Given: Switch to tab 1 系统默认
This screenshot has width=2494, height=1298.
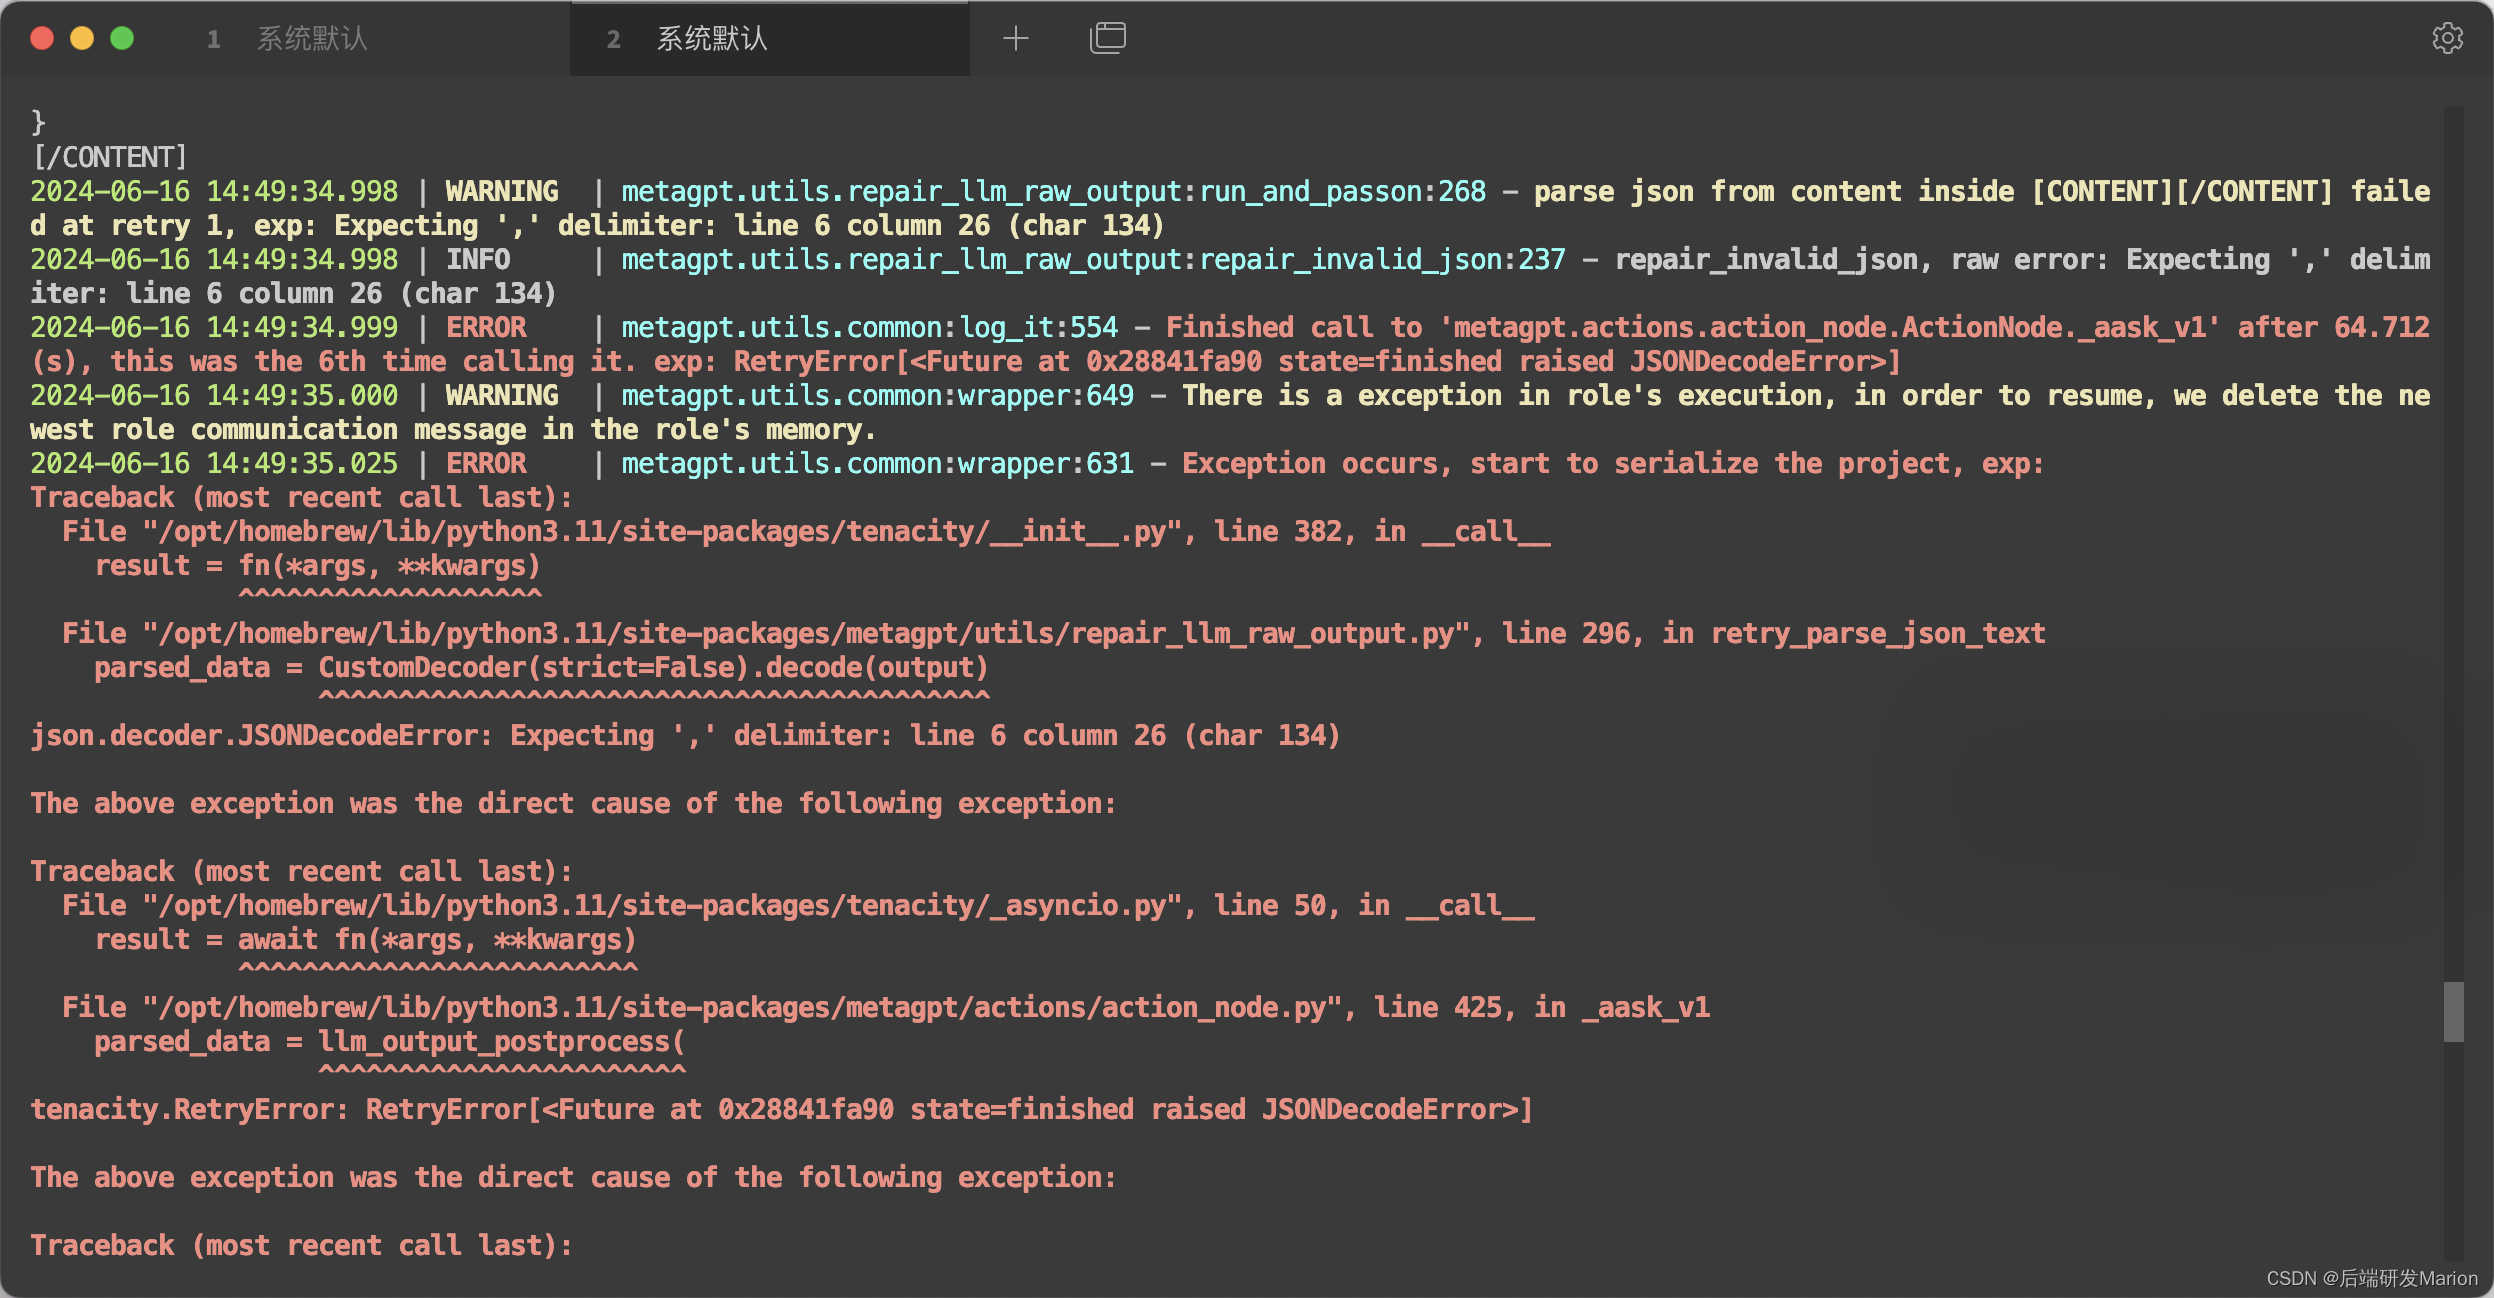Looking at the screenshot, I should (x=312, y=39).
